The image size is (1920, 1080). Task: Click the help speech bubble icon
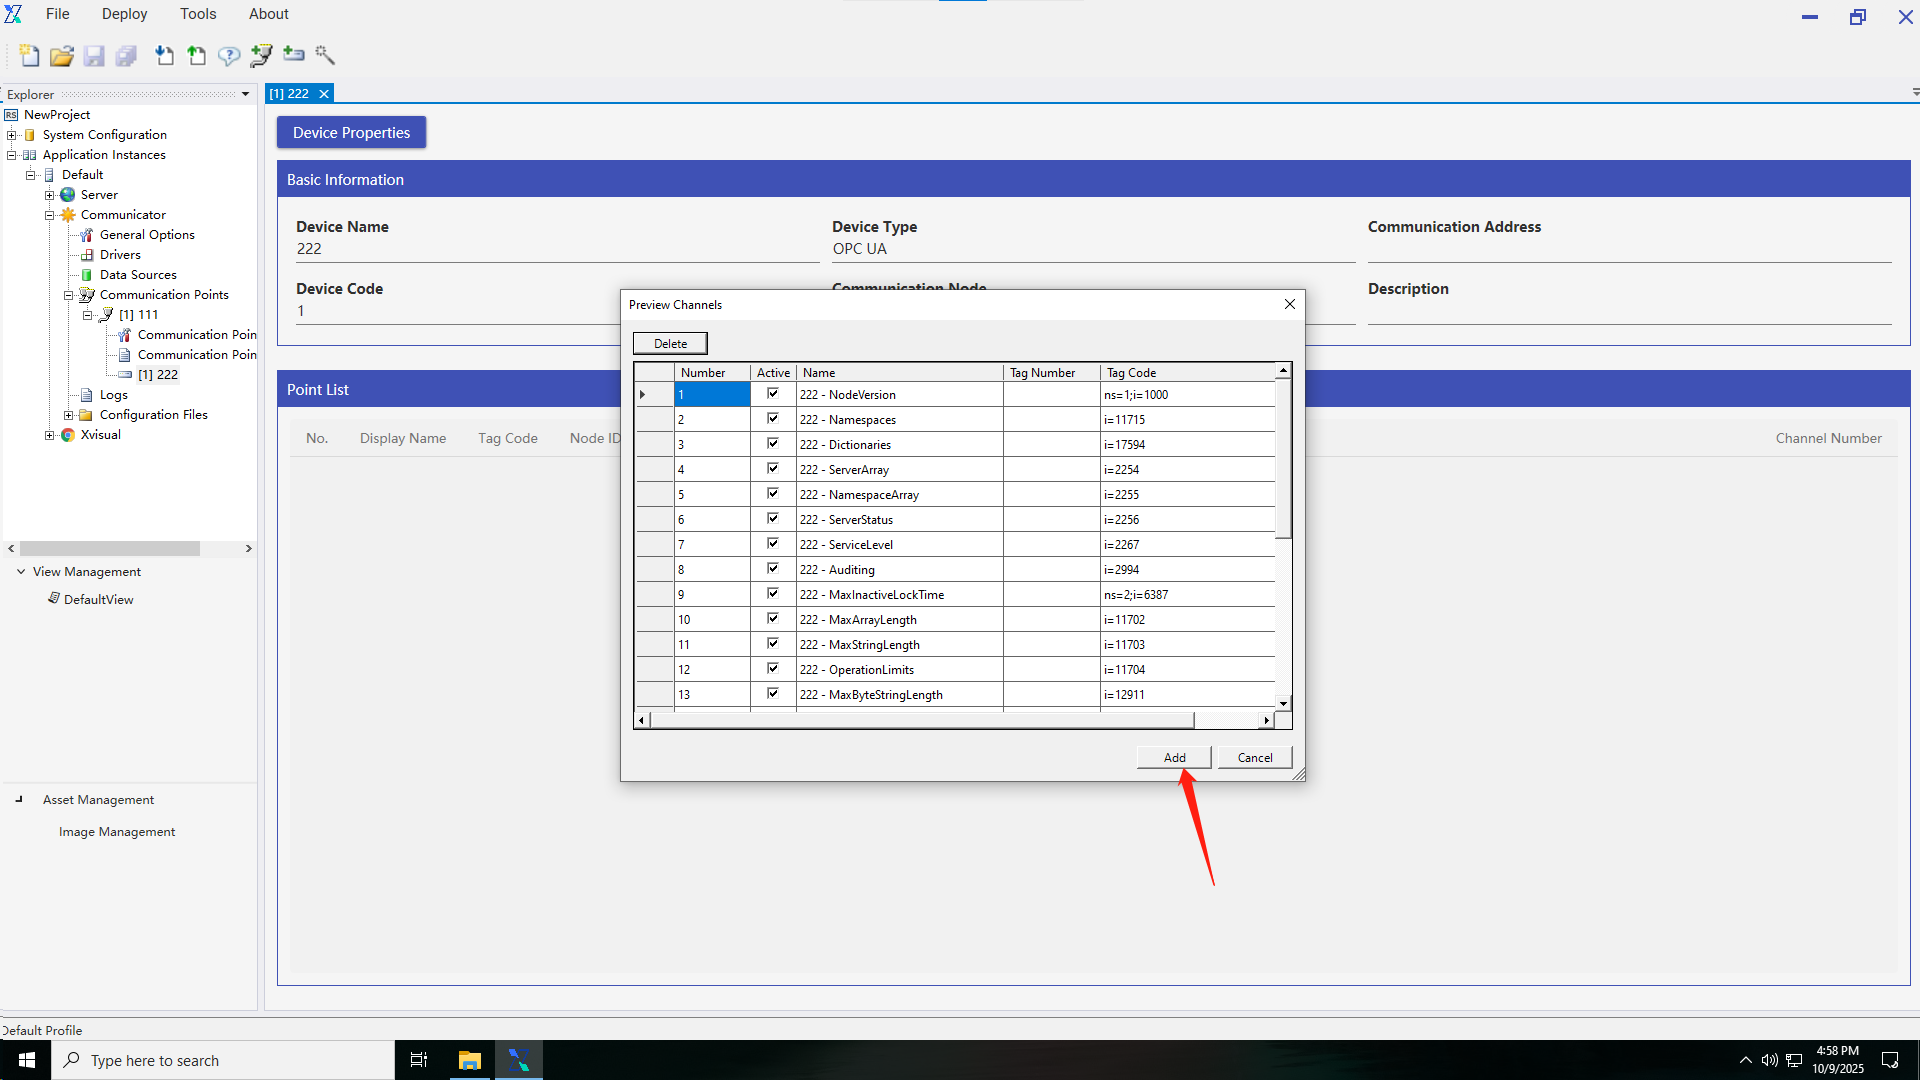229,56
